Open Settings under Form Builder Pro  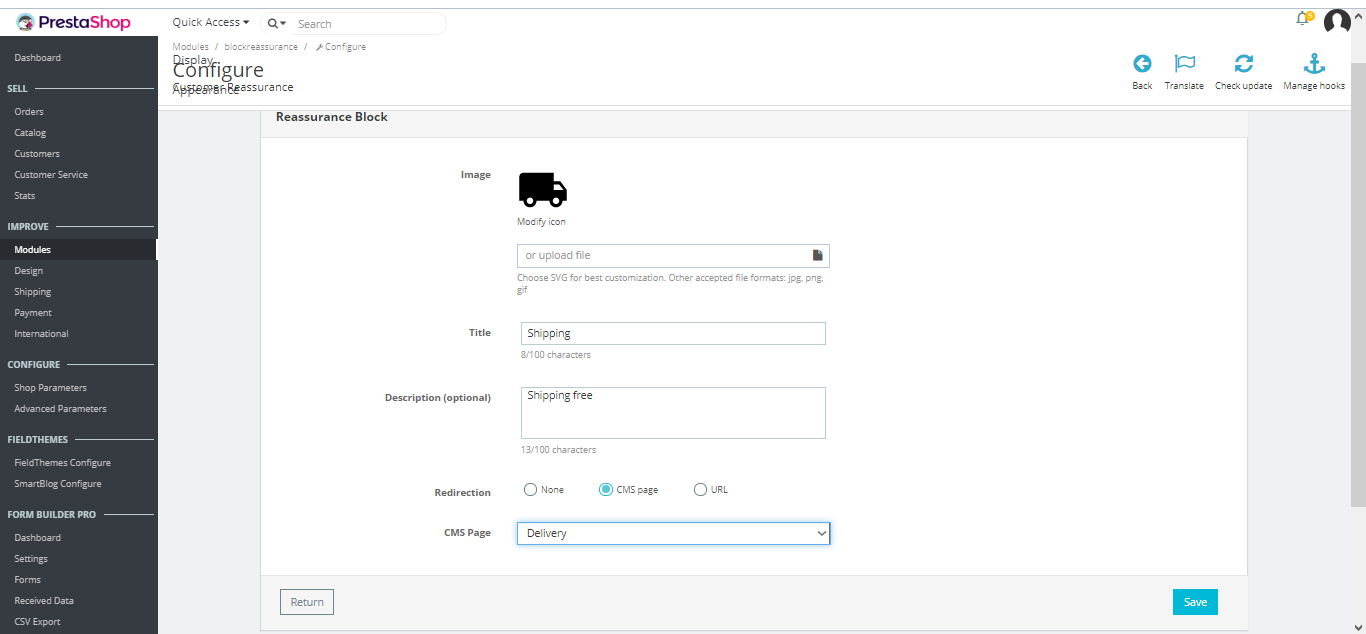[x=31, y=559]
